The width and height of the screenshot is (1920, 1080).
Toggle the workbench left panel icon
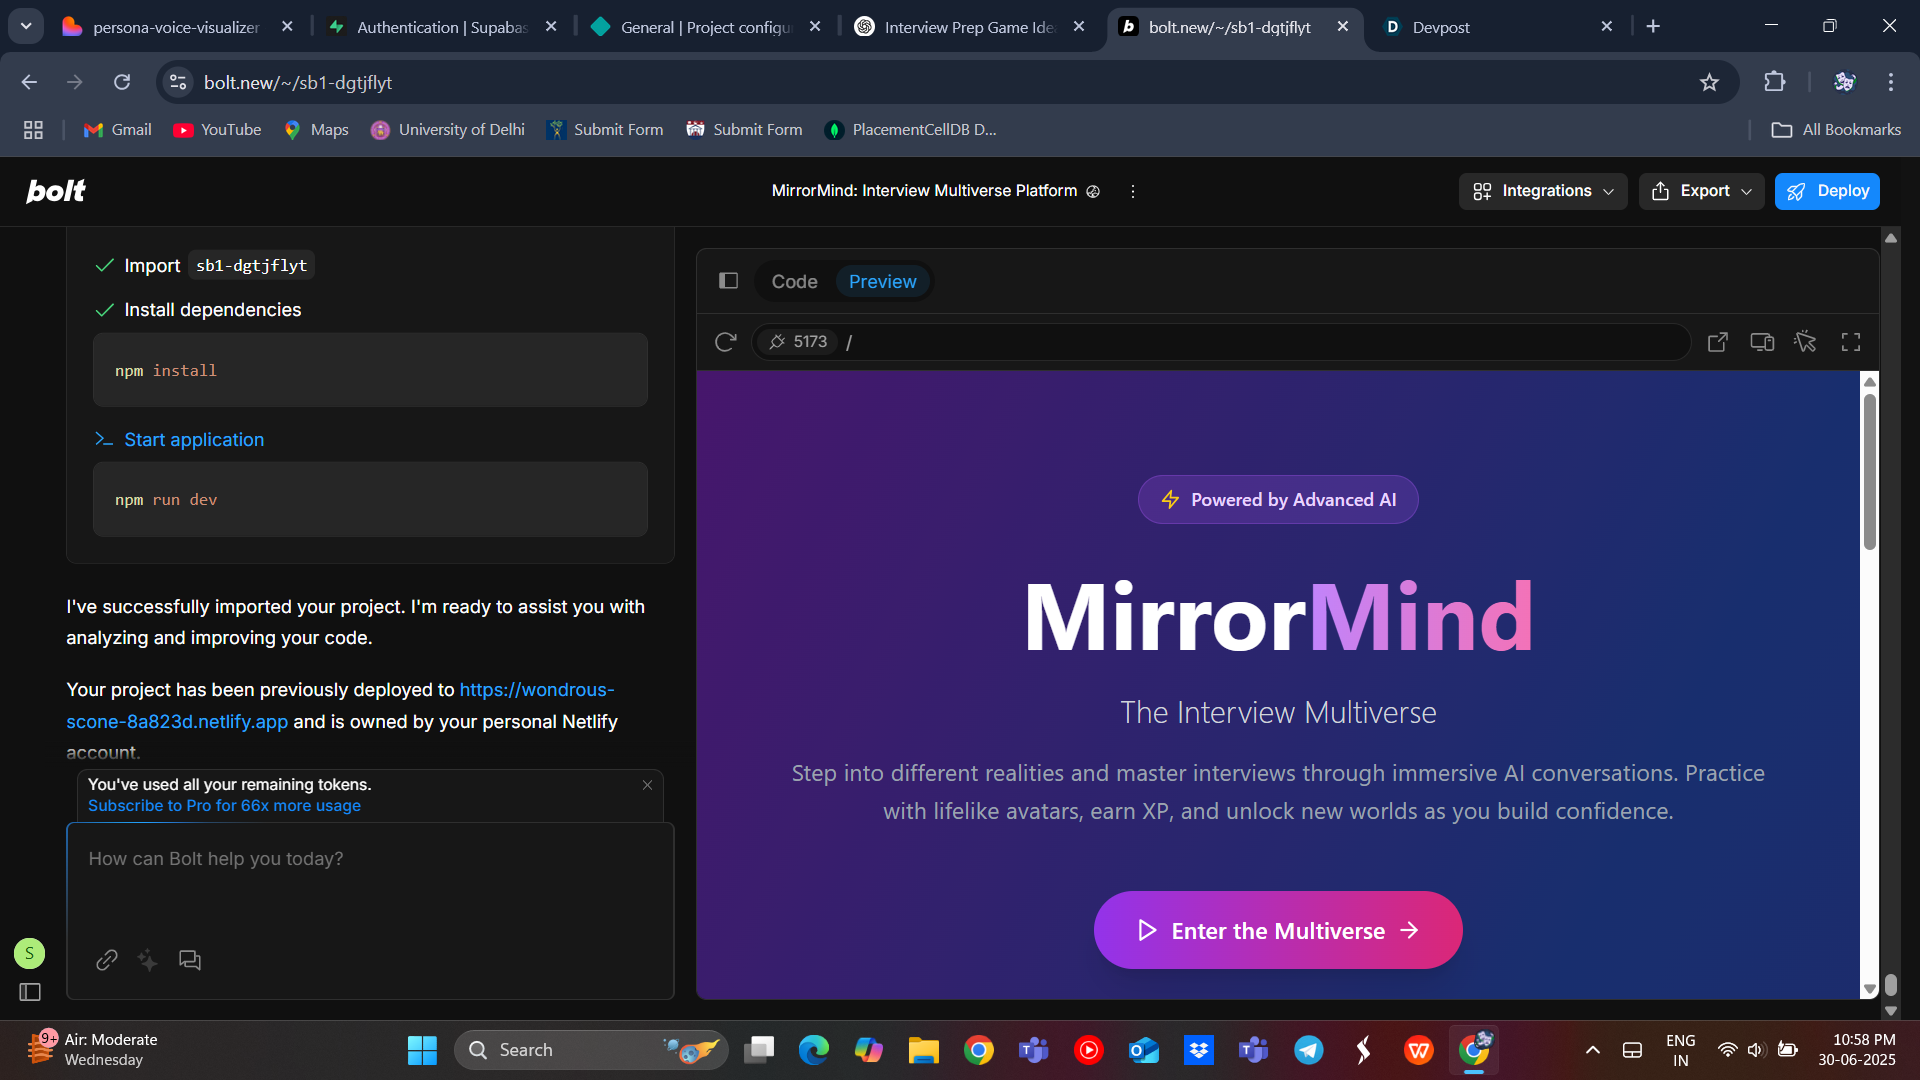pos(729,281)
